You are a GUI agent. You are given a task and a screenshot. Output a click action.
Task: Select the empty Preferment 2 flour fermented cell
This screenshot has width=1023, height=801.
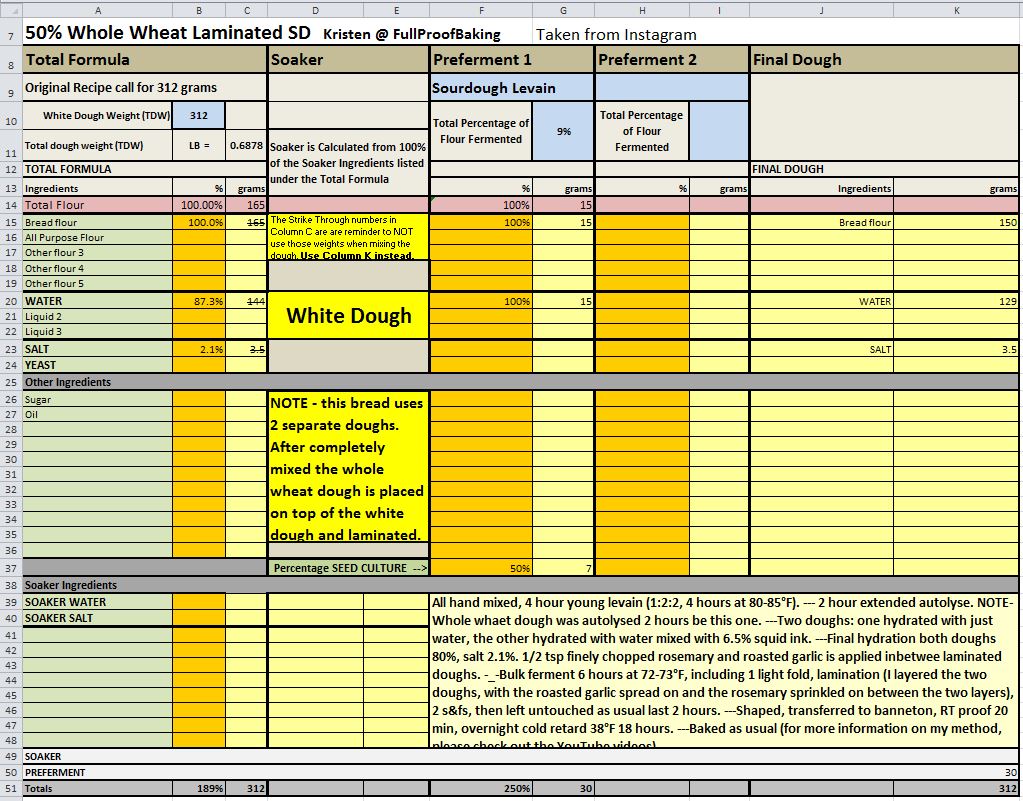click(719, 131)
